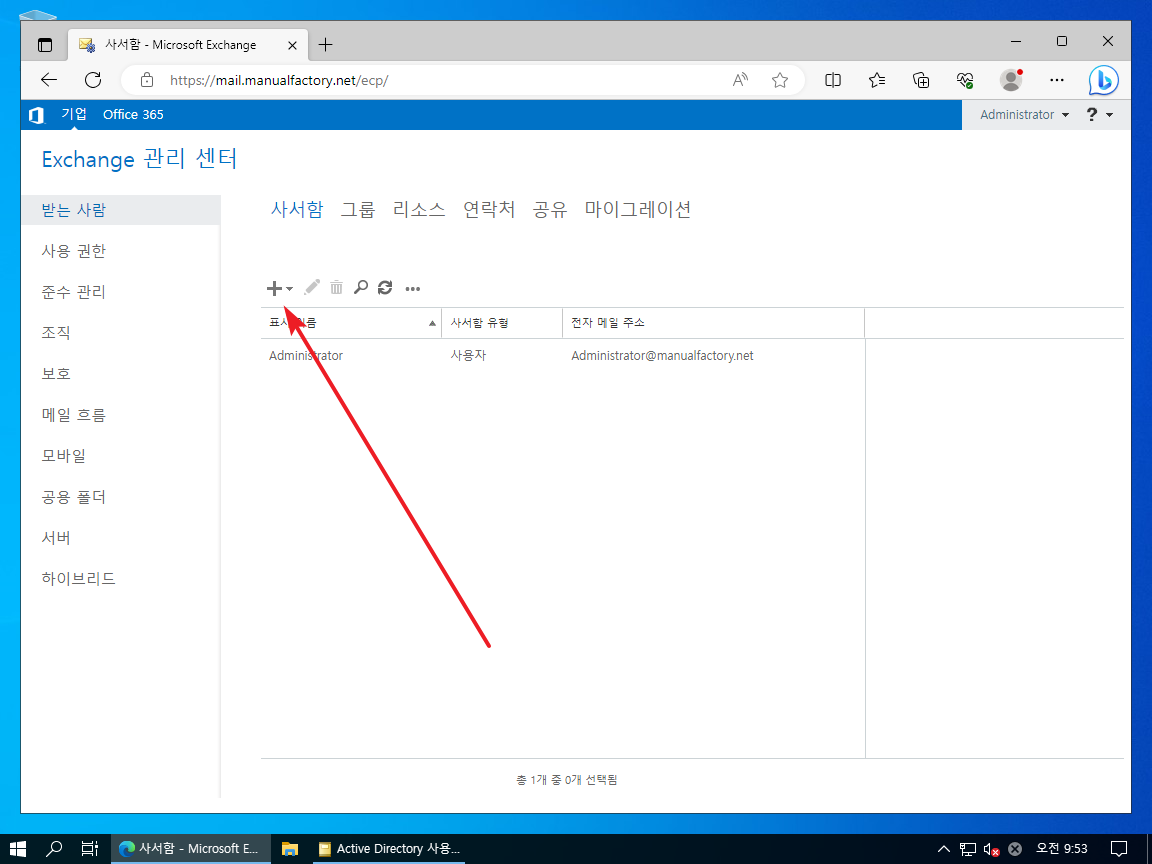Open the notification center icon
This screenshot has height=864, width=1152.
point(1118,849)
